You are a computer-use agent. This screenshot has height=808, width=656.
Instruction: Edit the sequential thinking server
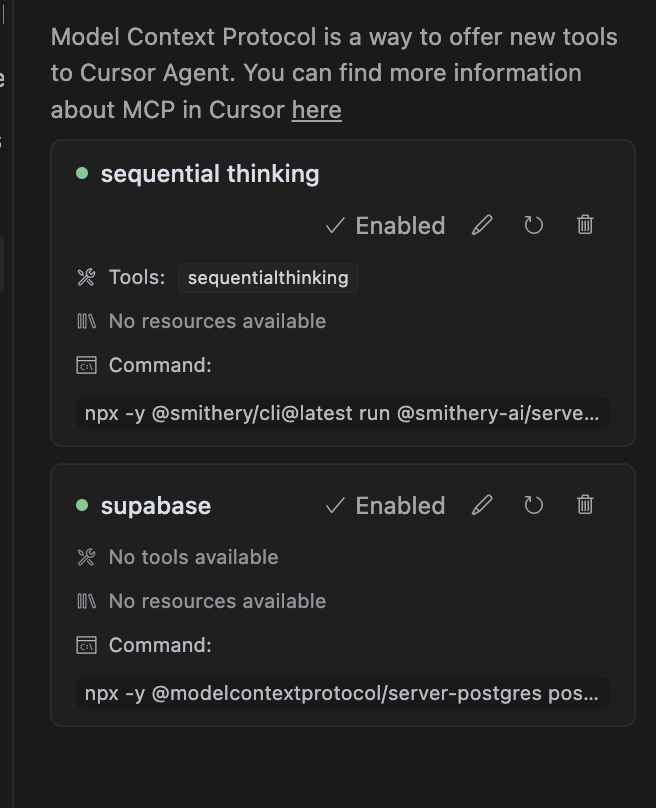482,225
